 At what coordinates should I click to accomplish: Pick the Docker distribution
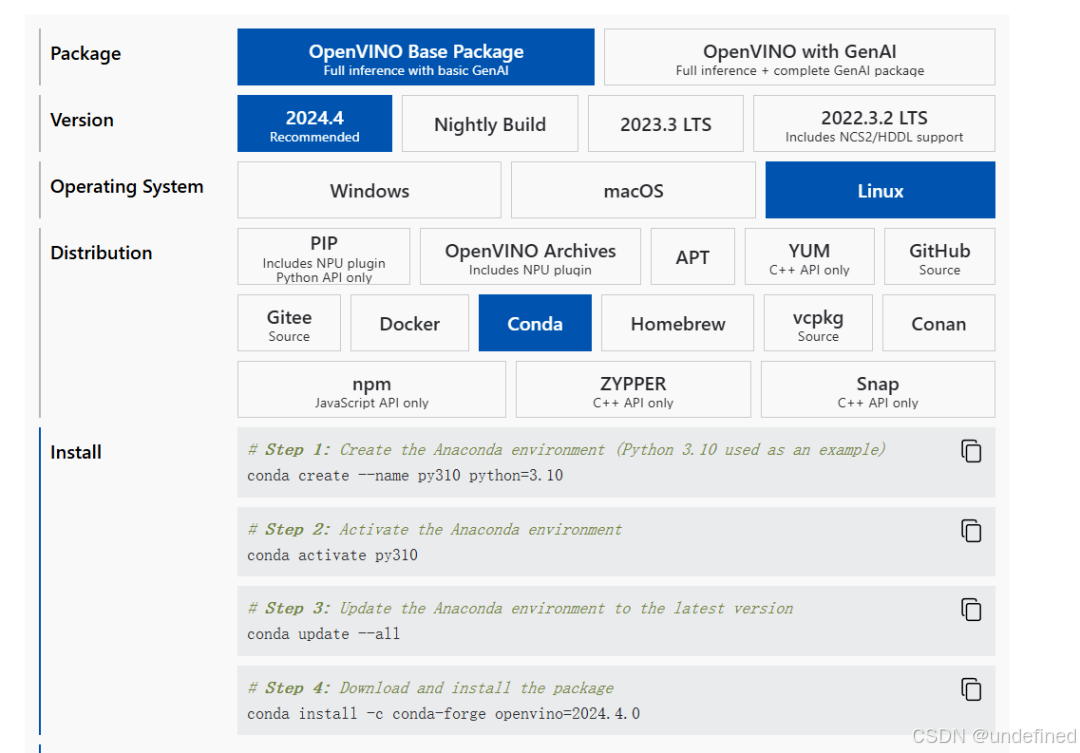click(410, 323)
